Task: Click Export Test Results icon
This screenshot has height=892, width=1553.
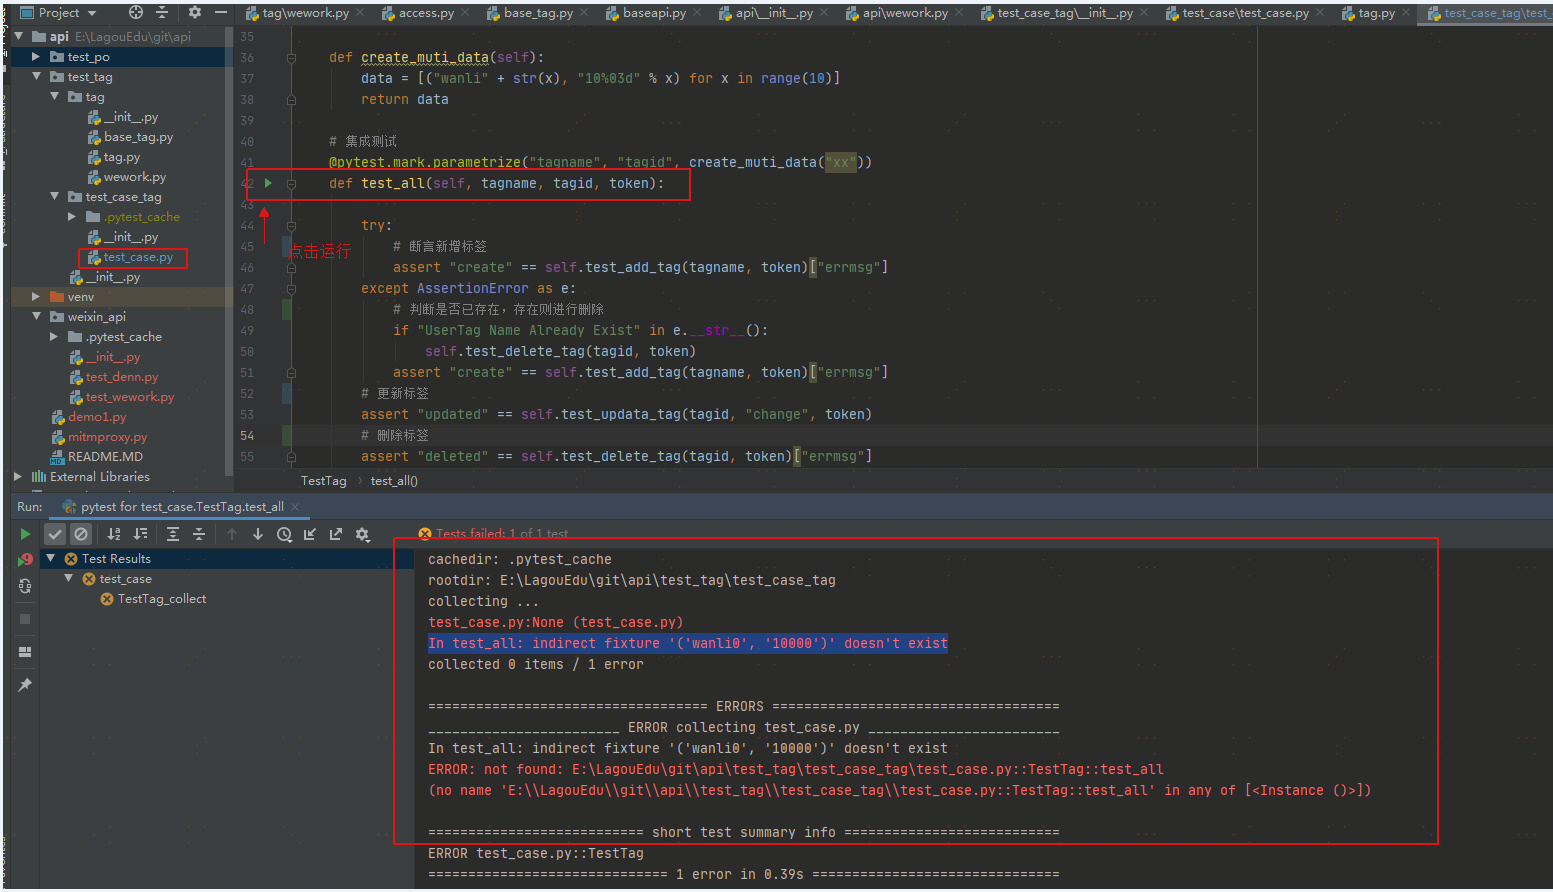Action: (336, 534)
